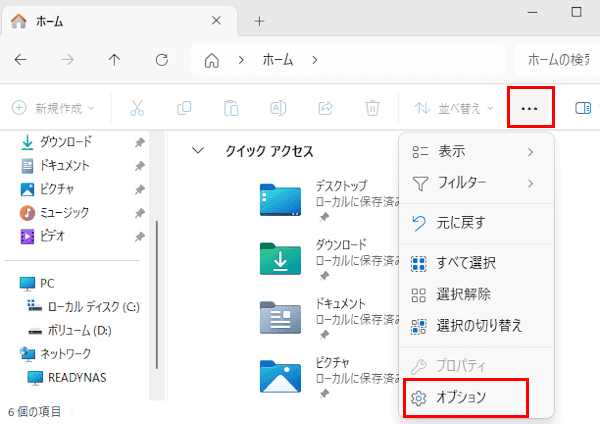Go up one folder level
The image size is (600, 424).
coord(114,60)
